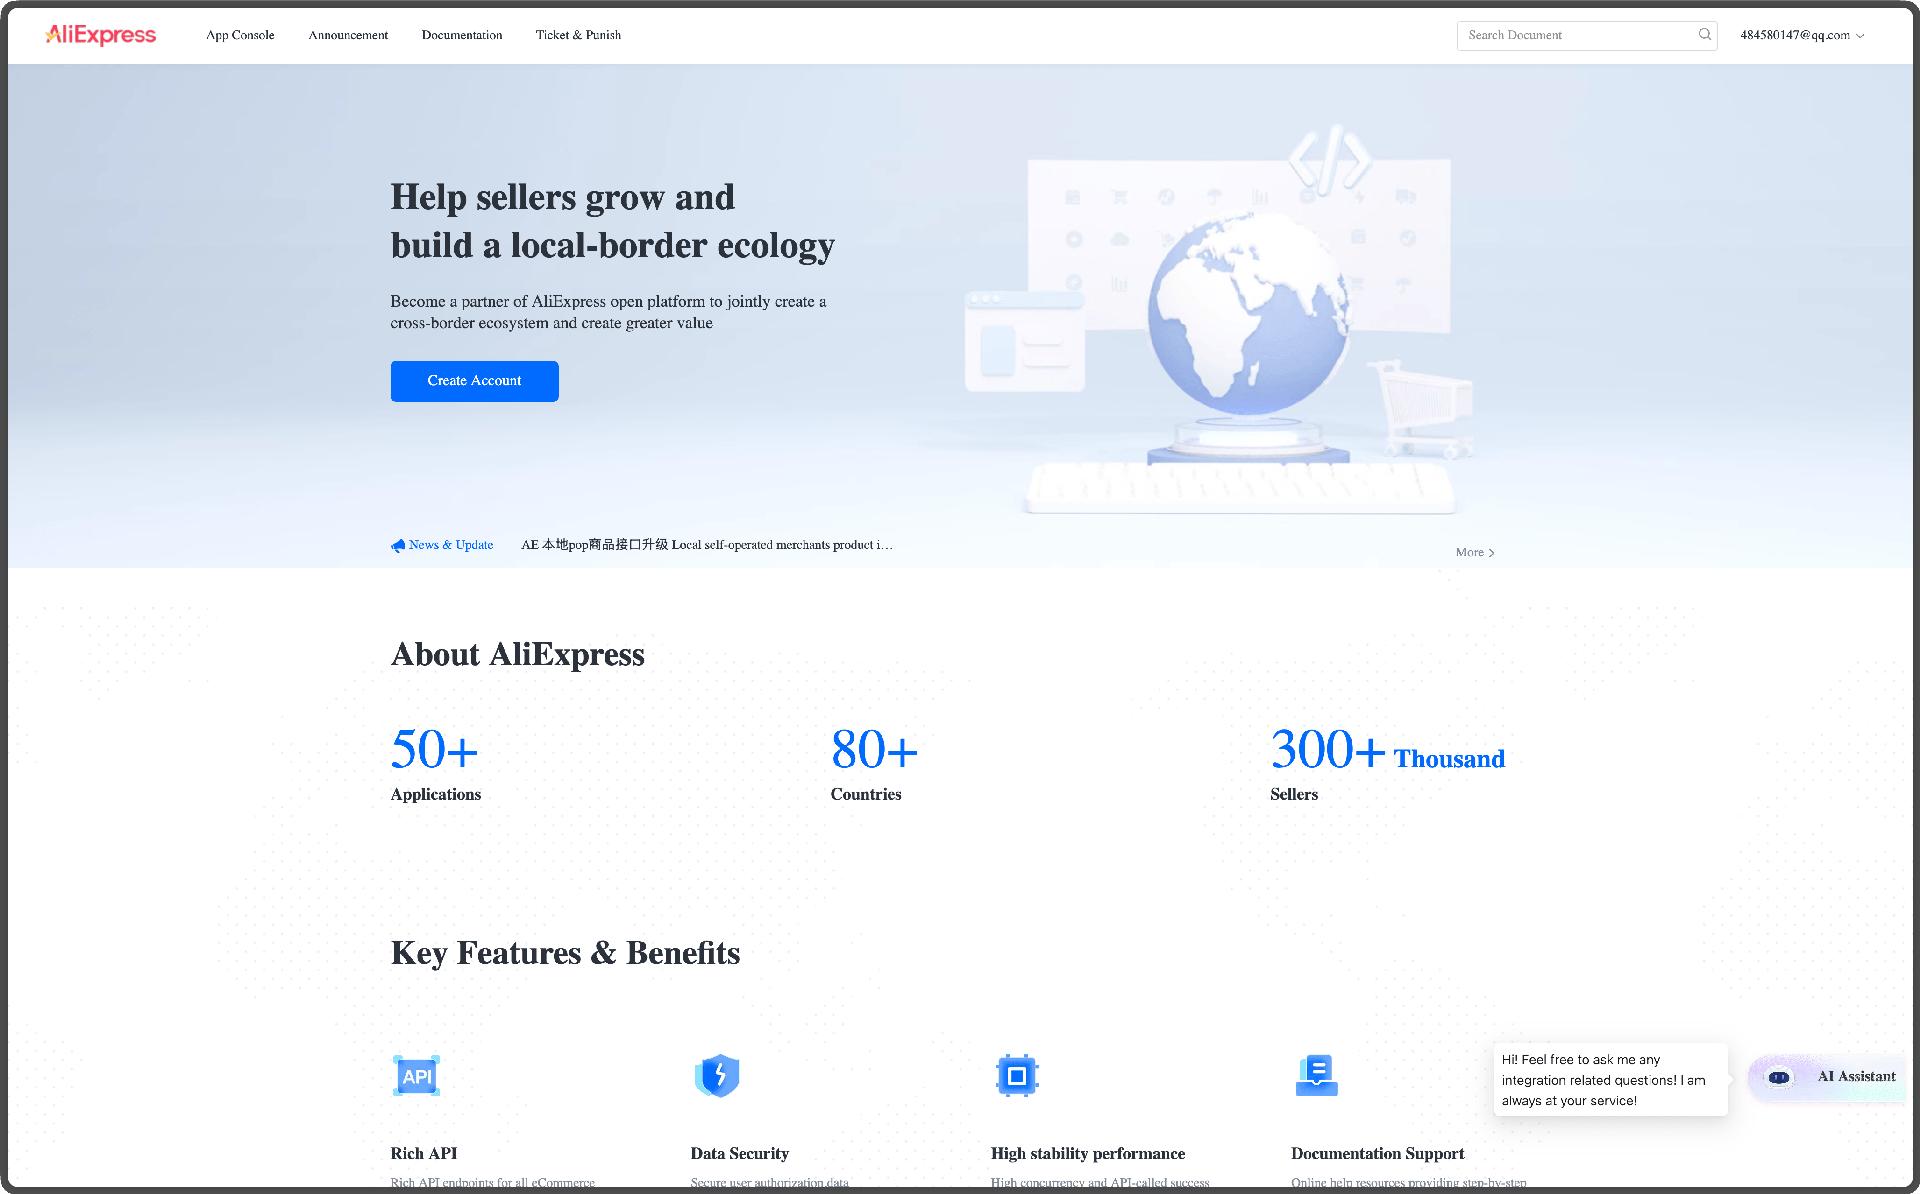
Task: Click the News & Update megaphone icon
Action: (x=398, y=545)
